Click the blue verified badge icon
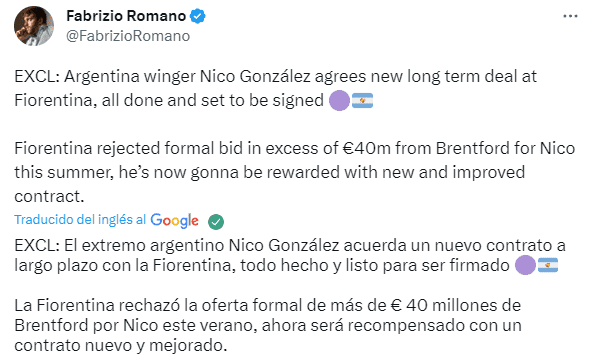 (x=197, y=16)
